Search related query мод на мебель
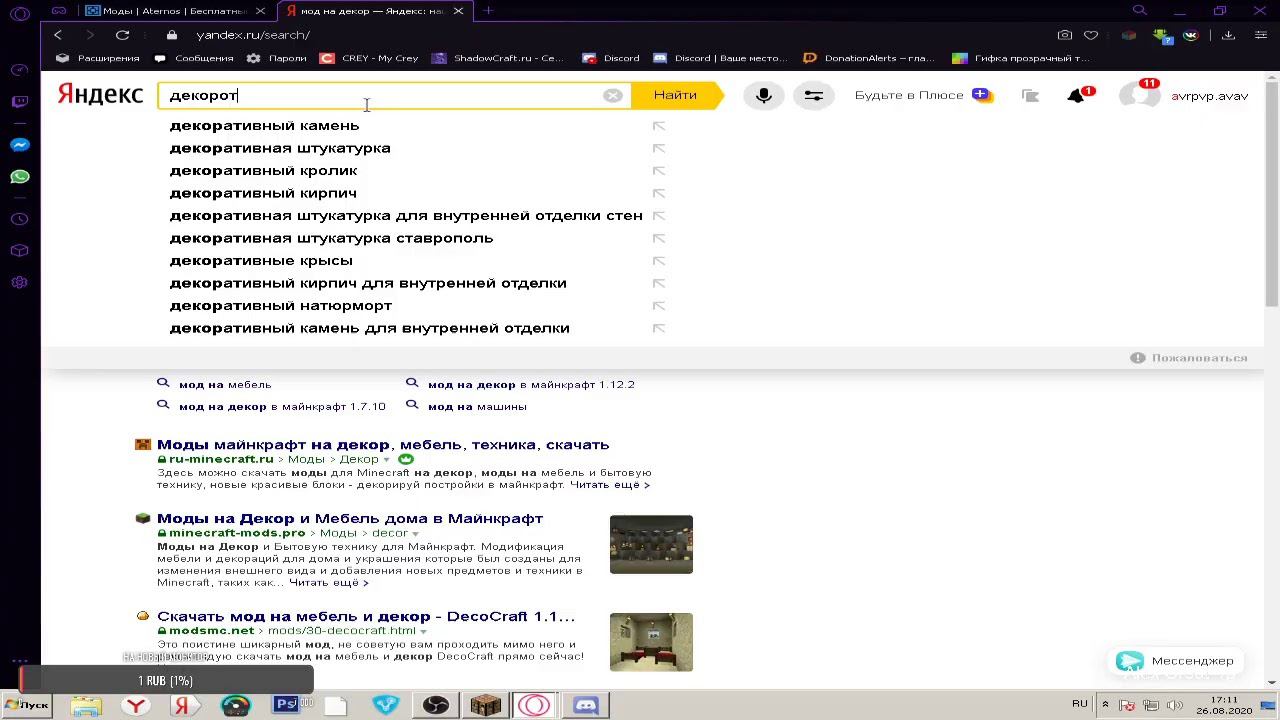Image resolution: width=1280 pixels, height=720 pixels. tap(225, 384)
